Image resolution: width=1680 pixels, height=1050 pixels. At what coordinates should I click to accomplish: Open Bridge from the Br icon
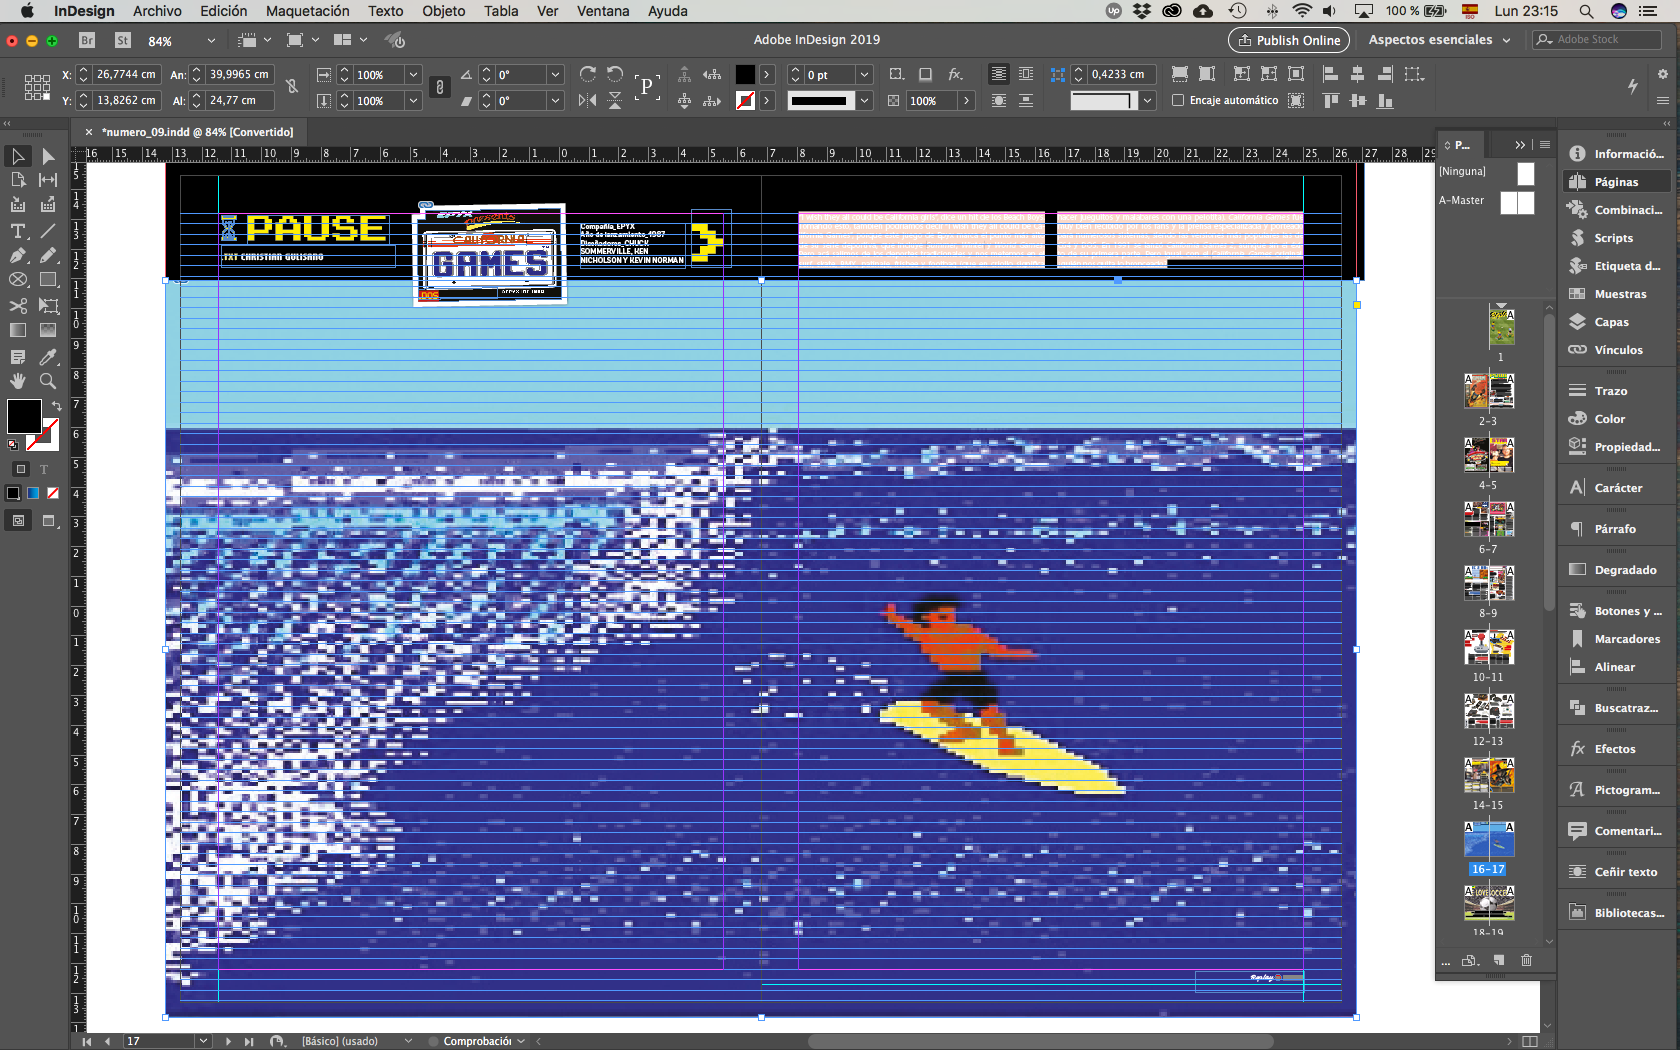point(87,40)
